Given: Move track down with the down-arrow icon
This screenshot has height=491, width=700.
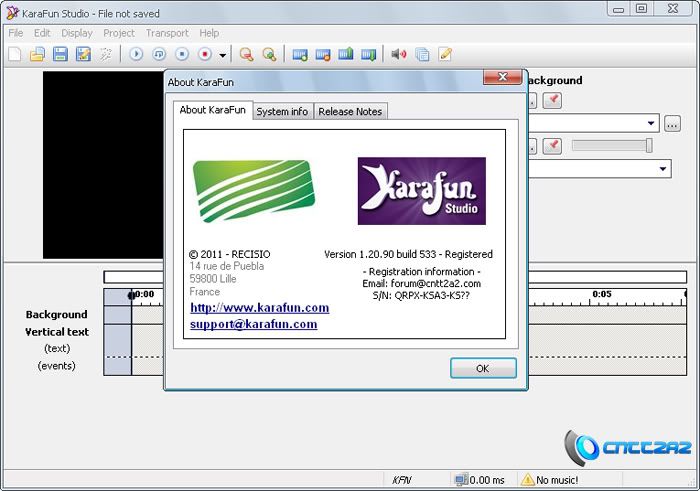Looking at the screenshot, I should (x=368, y=54).
